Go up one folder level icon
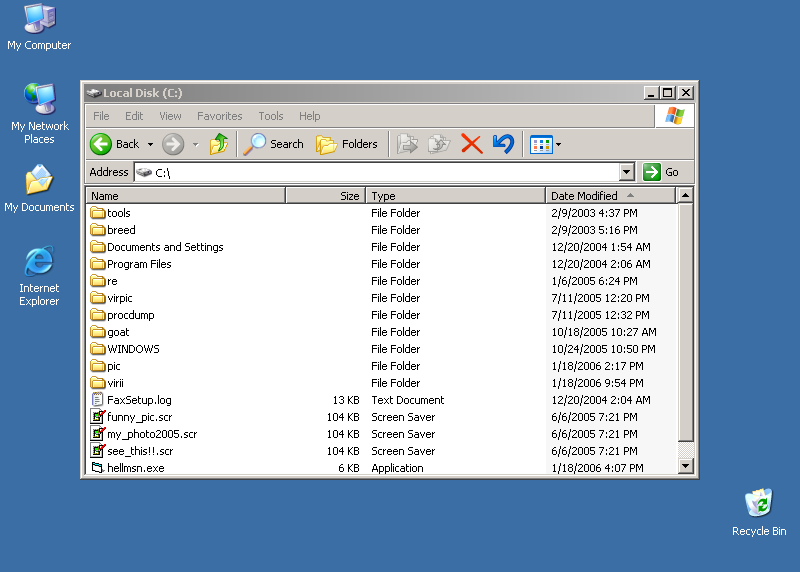800x572 pixels. point(219,144)
